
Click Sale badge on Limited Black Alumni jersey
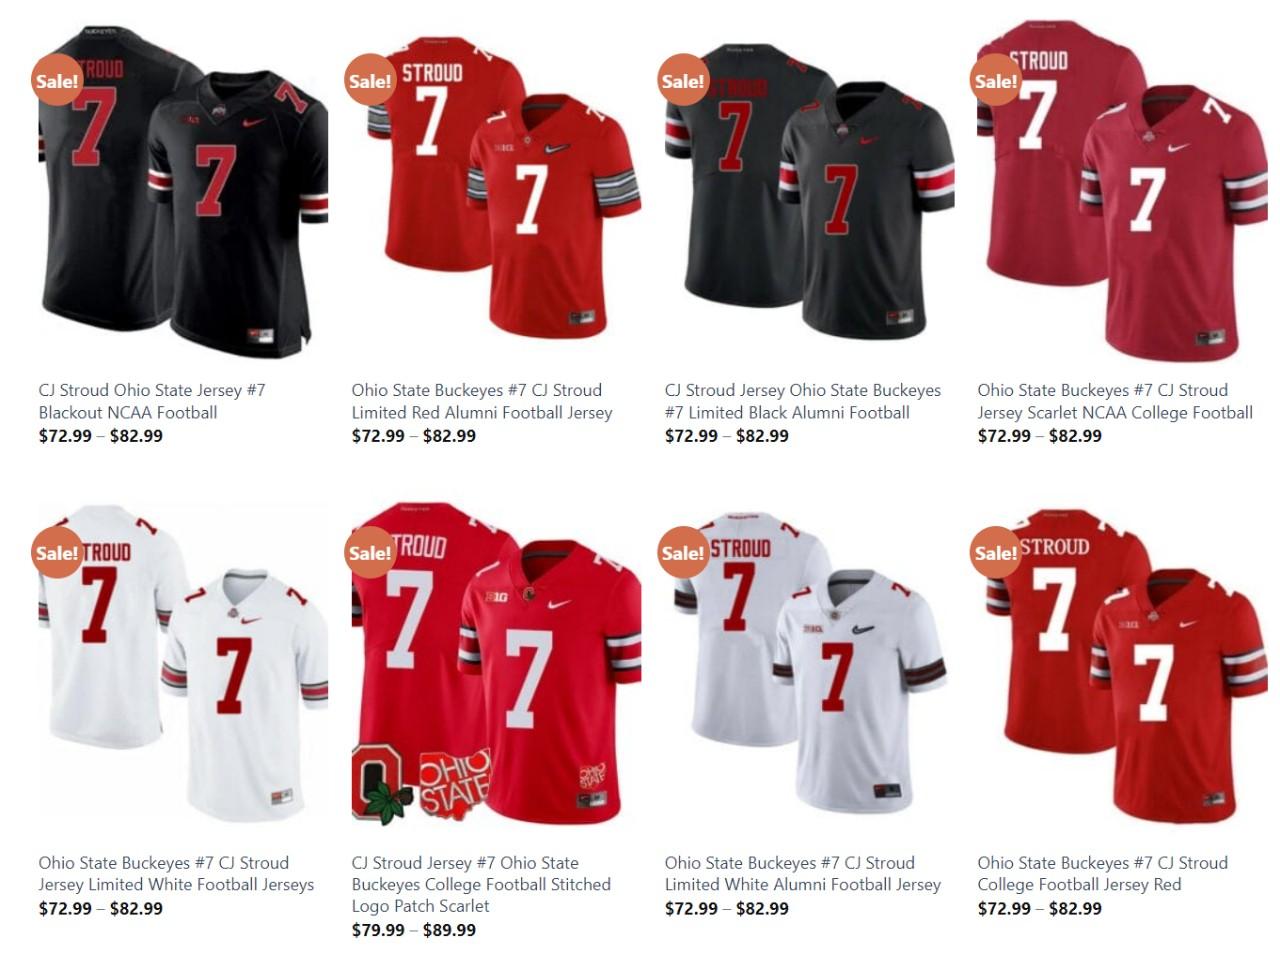pyautogui.click(x=683, y=80)
